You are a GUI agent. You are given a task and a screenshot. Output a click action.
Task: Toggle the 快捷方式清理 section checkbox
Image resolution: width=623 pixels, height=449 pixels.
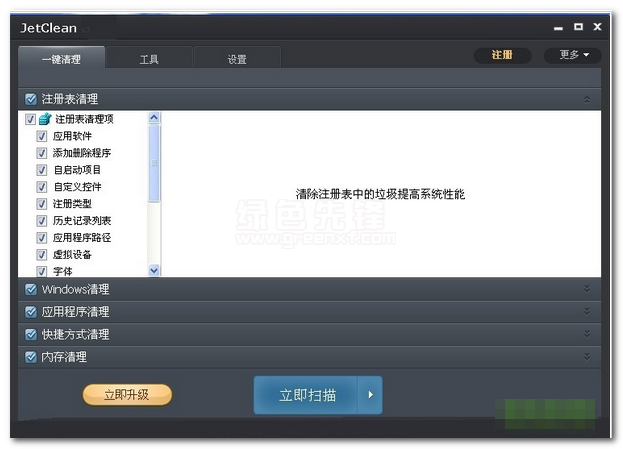pyautogui.click(x=31, y=335)
